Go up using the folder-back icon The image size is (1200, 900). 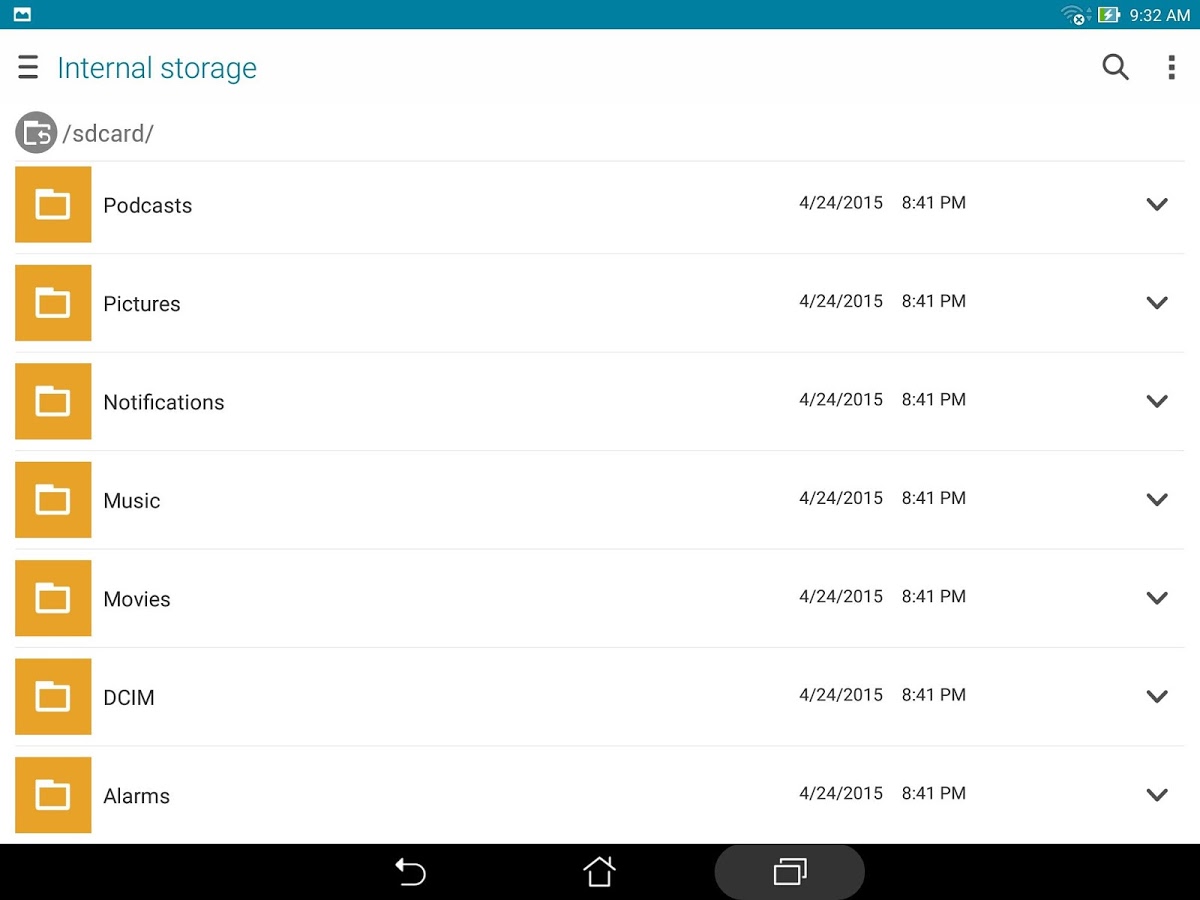click(x=36, y=132)
